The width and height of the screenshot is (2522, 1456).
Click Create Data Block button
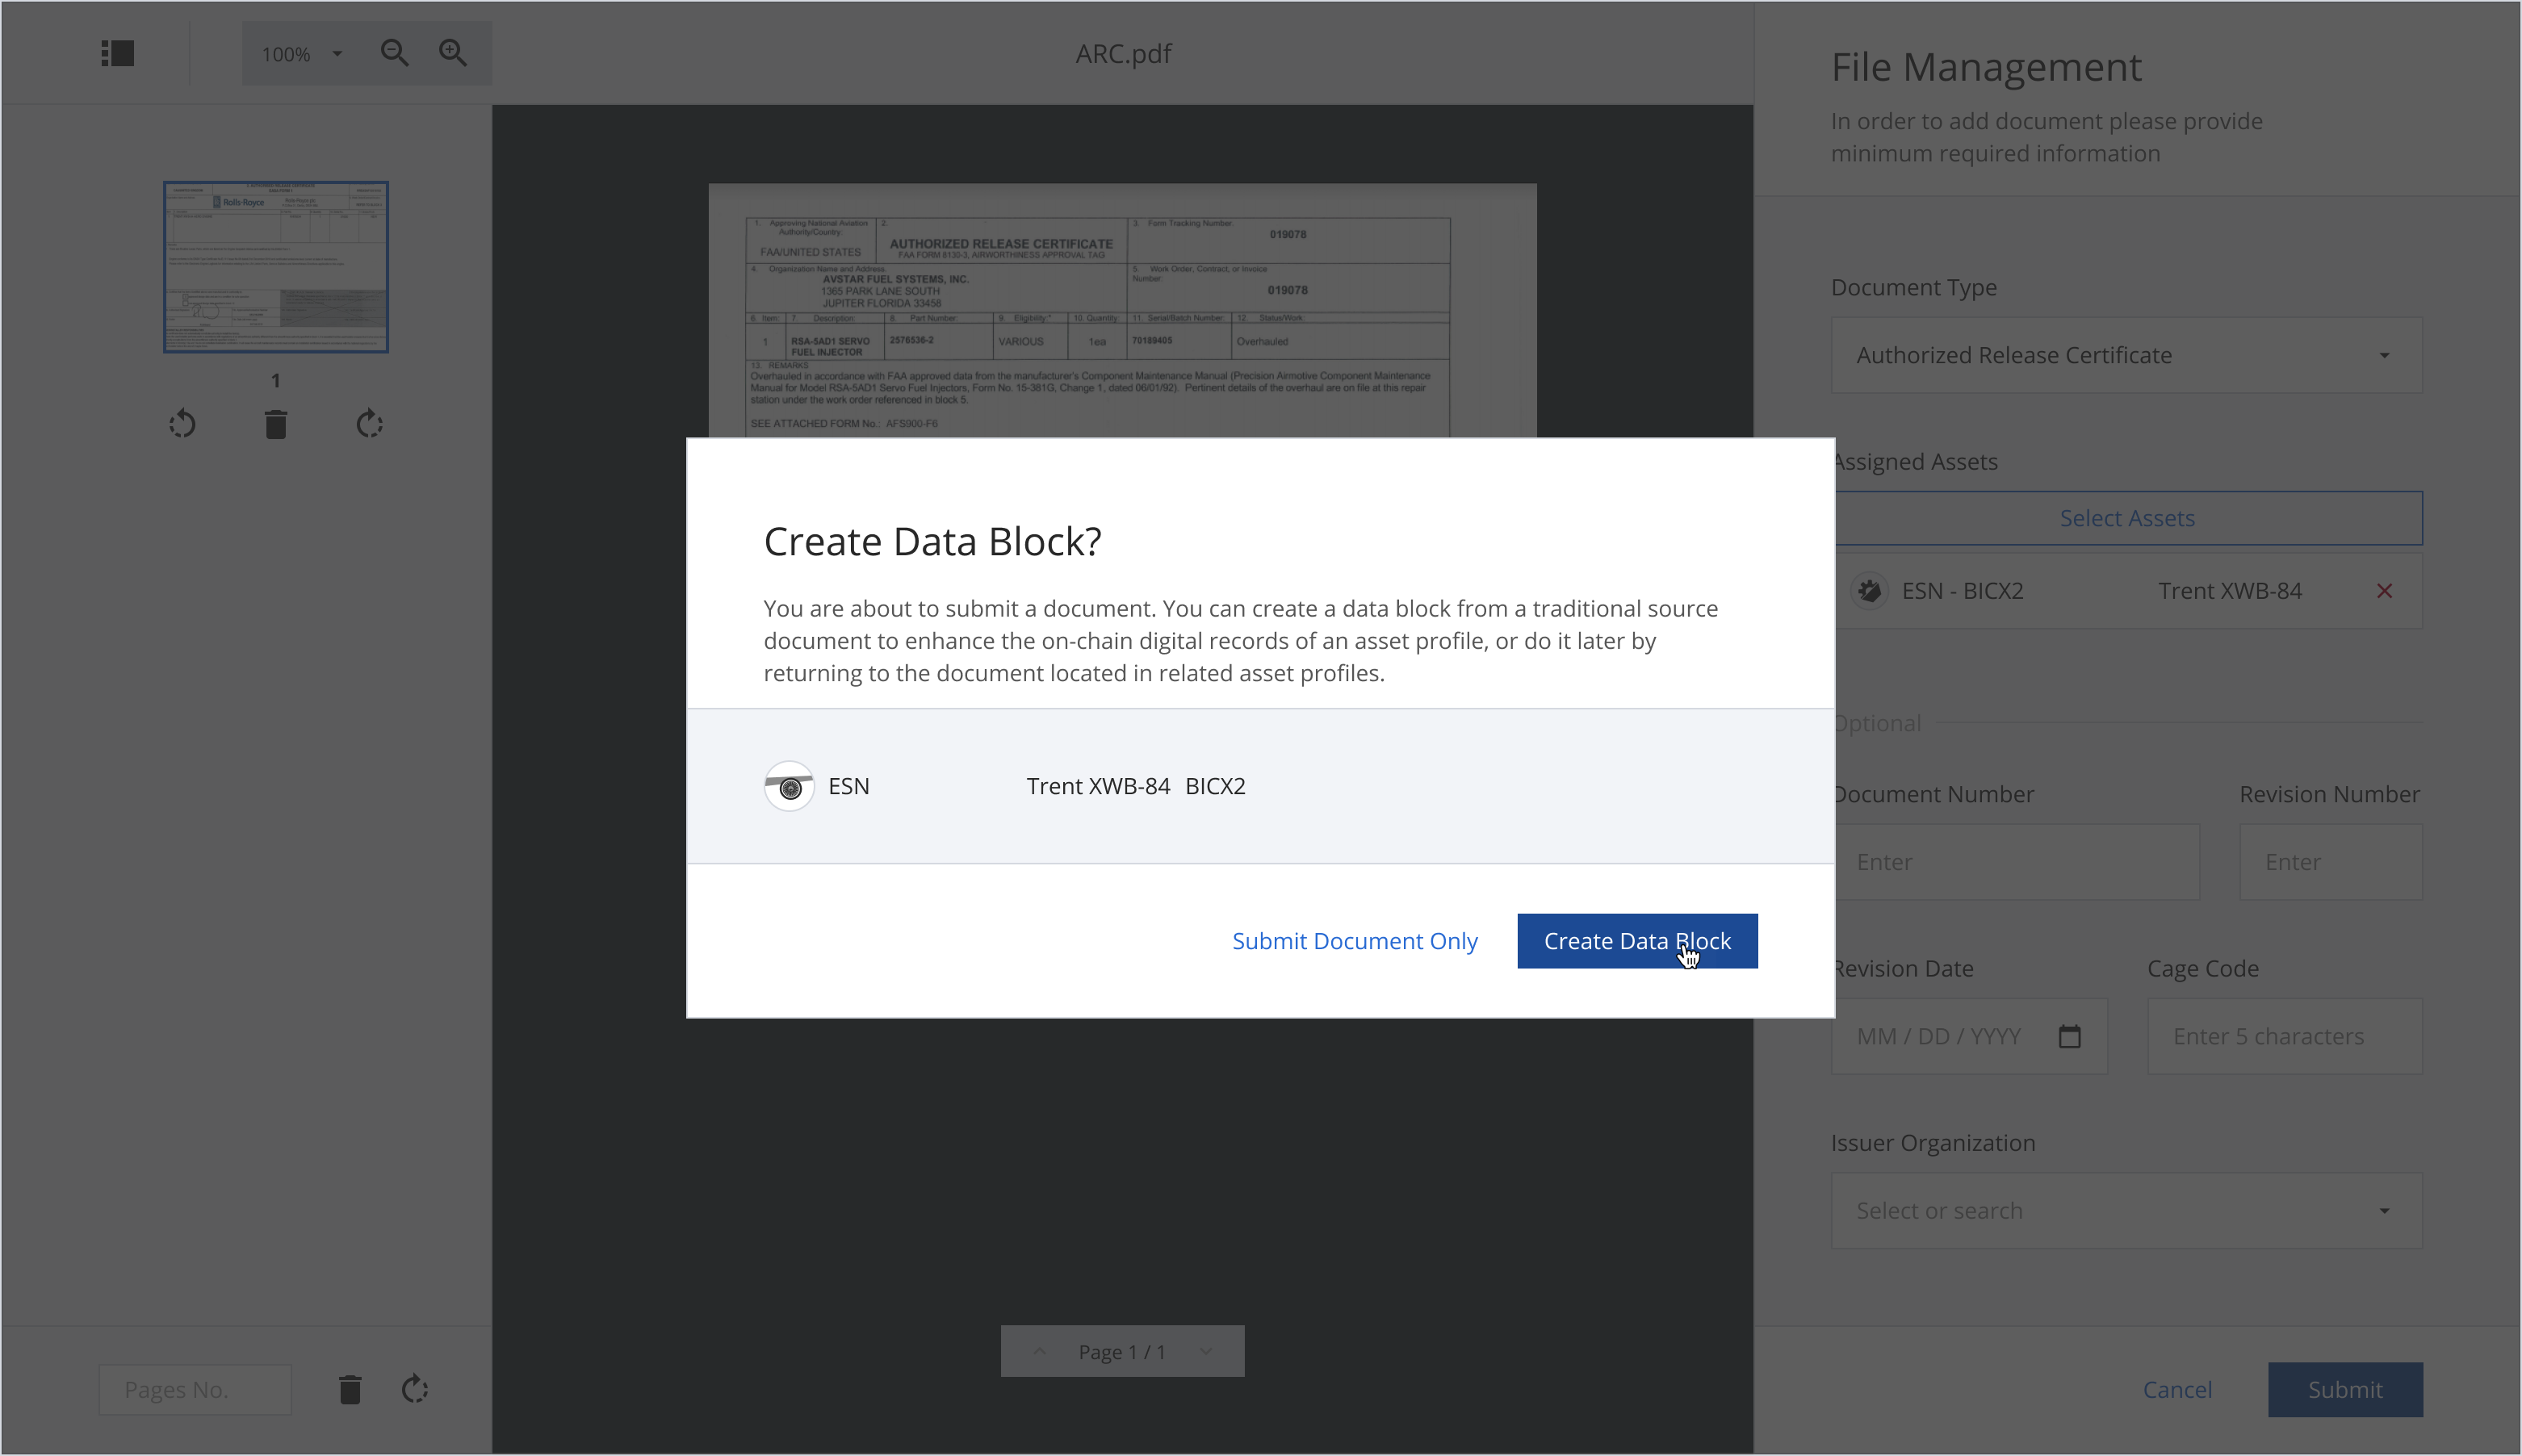1638,939
